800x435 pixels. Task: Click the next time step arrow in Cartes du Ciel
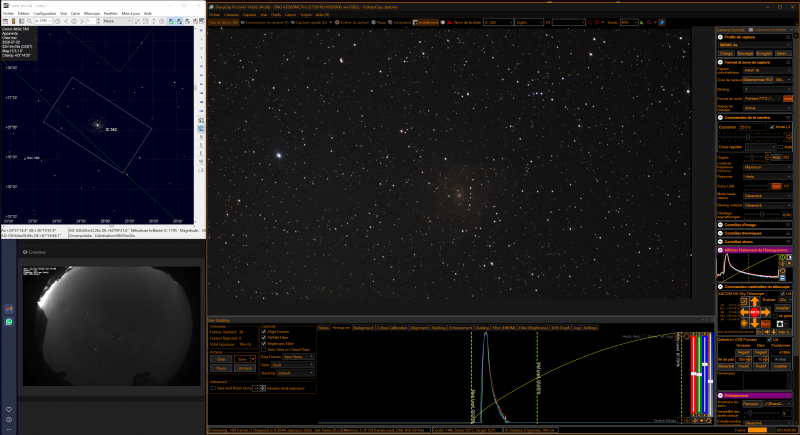[x=82, y=21]
